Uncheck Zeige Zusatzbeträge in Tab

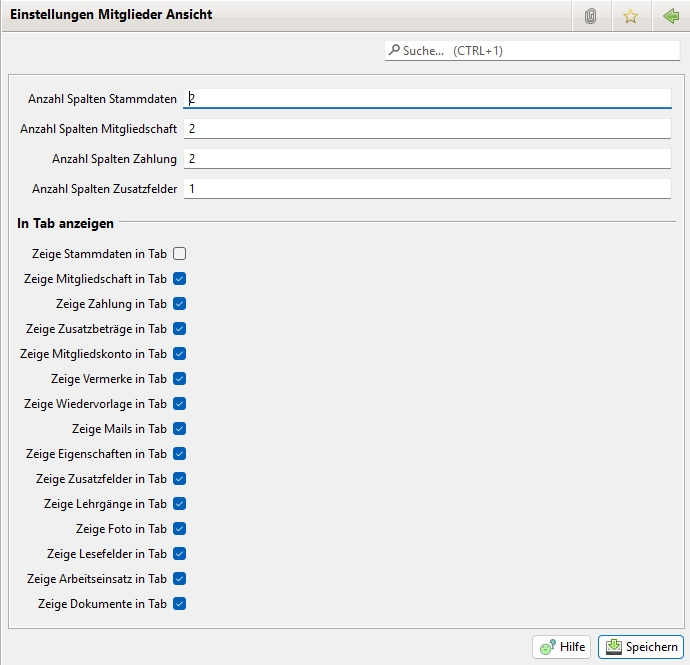180,329
